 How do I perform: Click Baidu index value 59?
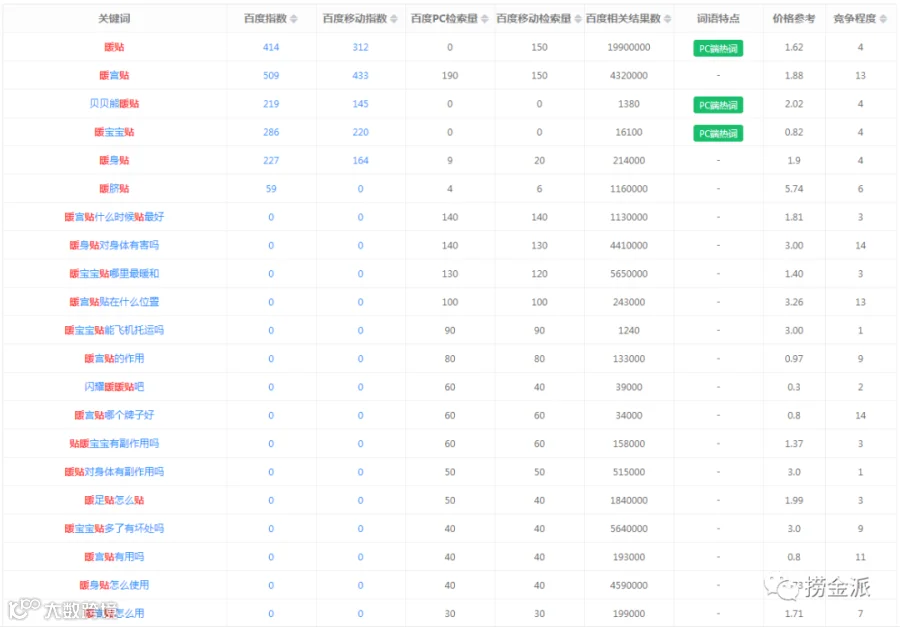click(x=271, y=188)
